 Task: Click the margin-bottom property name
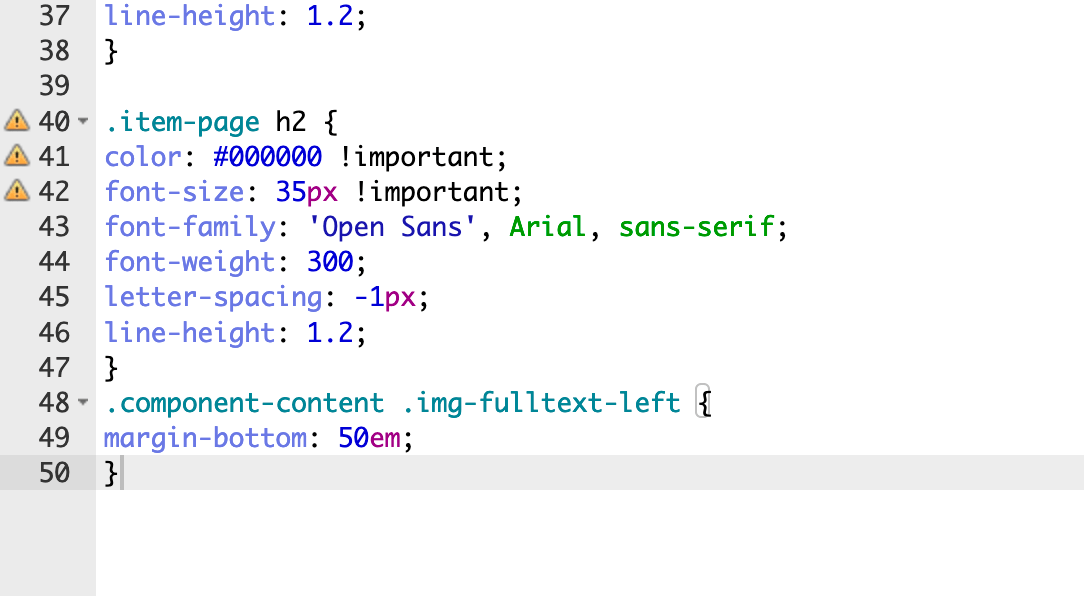pyautogui.click(x=205, y=438)
